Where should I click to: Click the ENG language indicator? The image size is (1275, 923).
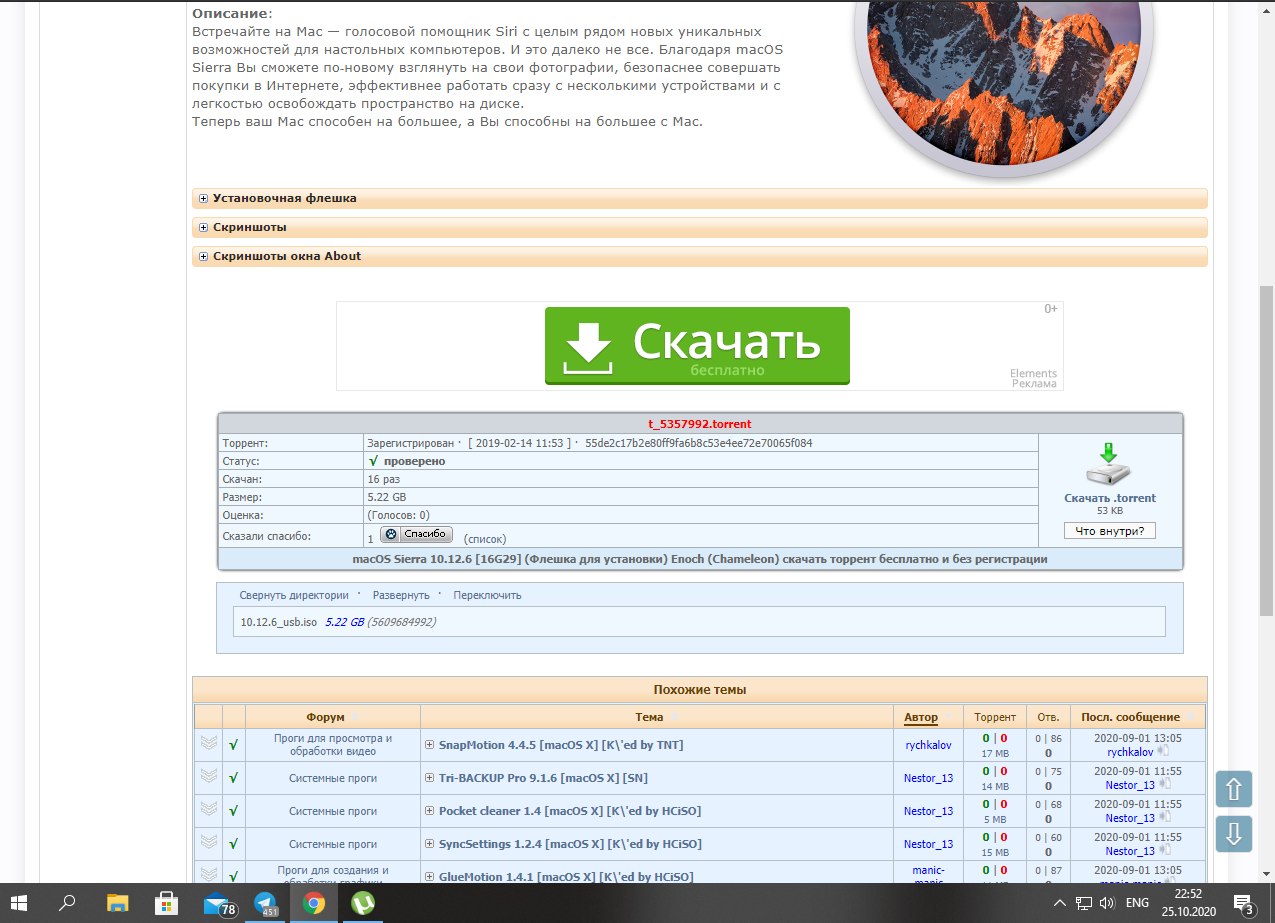coord(1137,903)
